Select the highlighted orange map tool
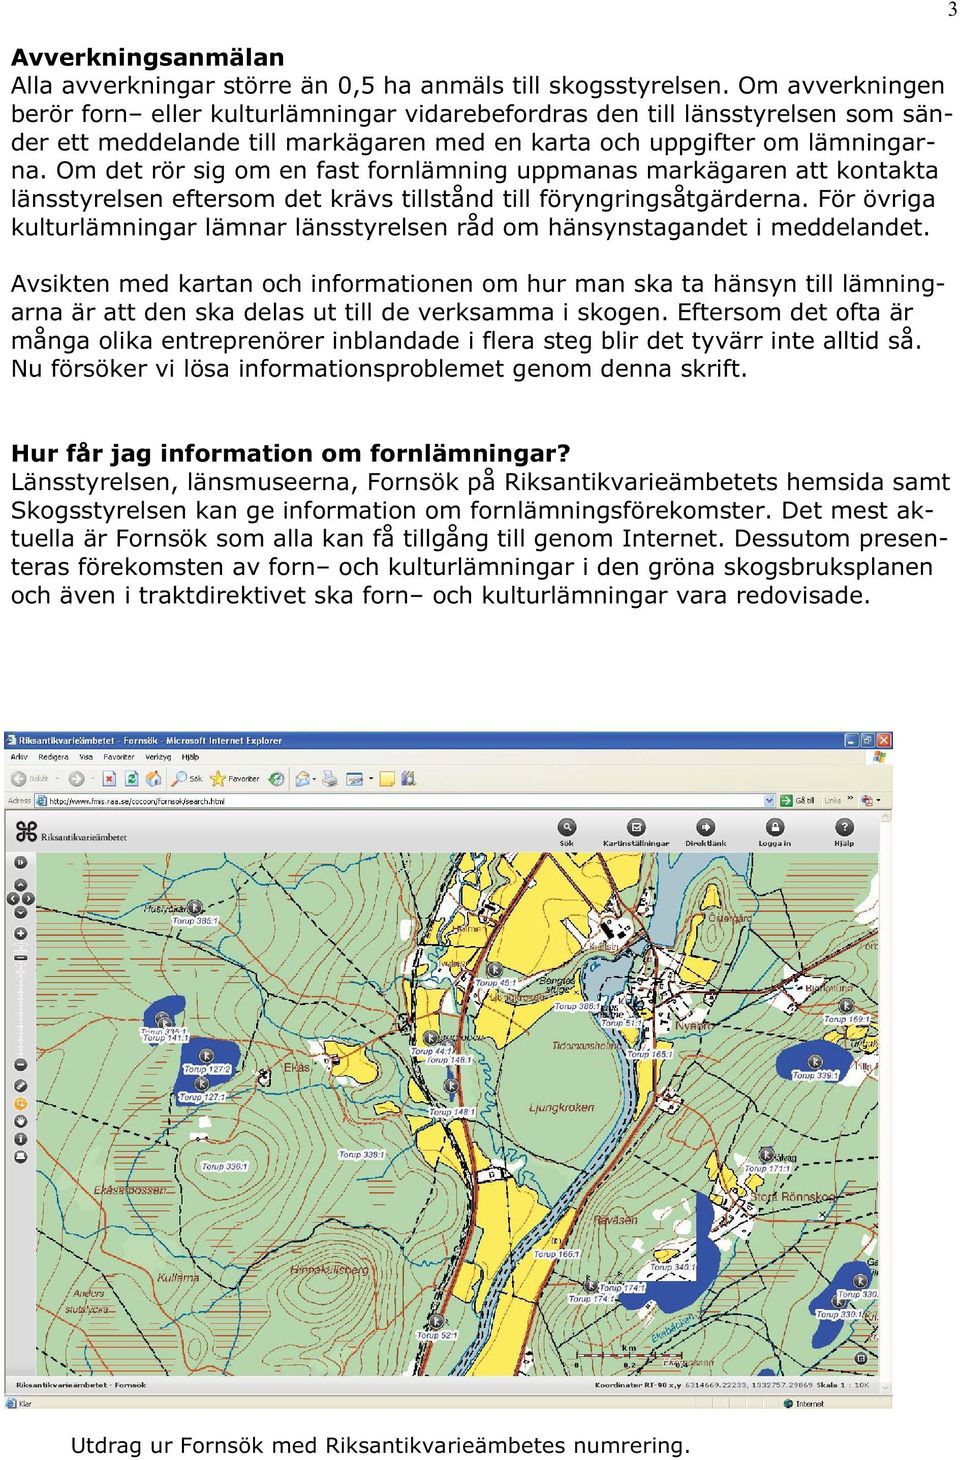Image resolution: width=960 pixels, height=1460 pixels. (21, 1104)
